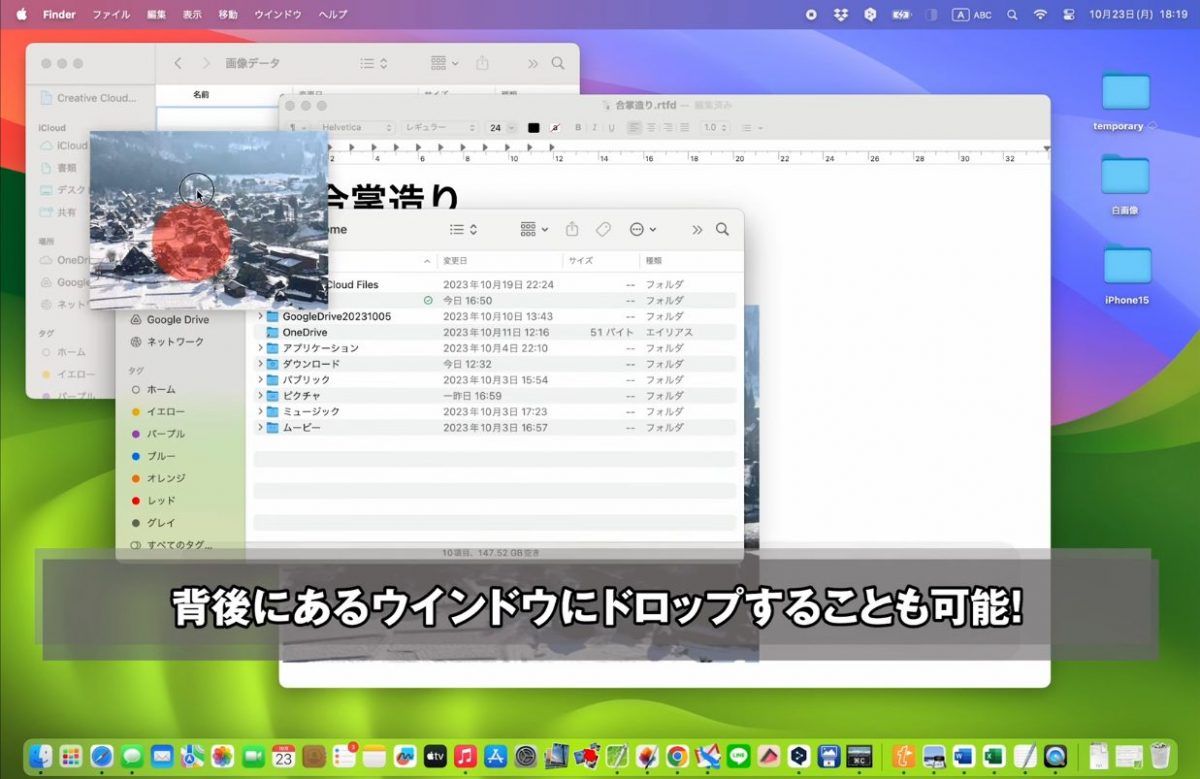Open the Helvetica font family dropdown
This screenshot has height=779, width=1200.
click(357, 128)
